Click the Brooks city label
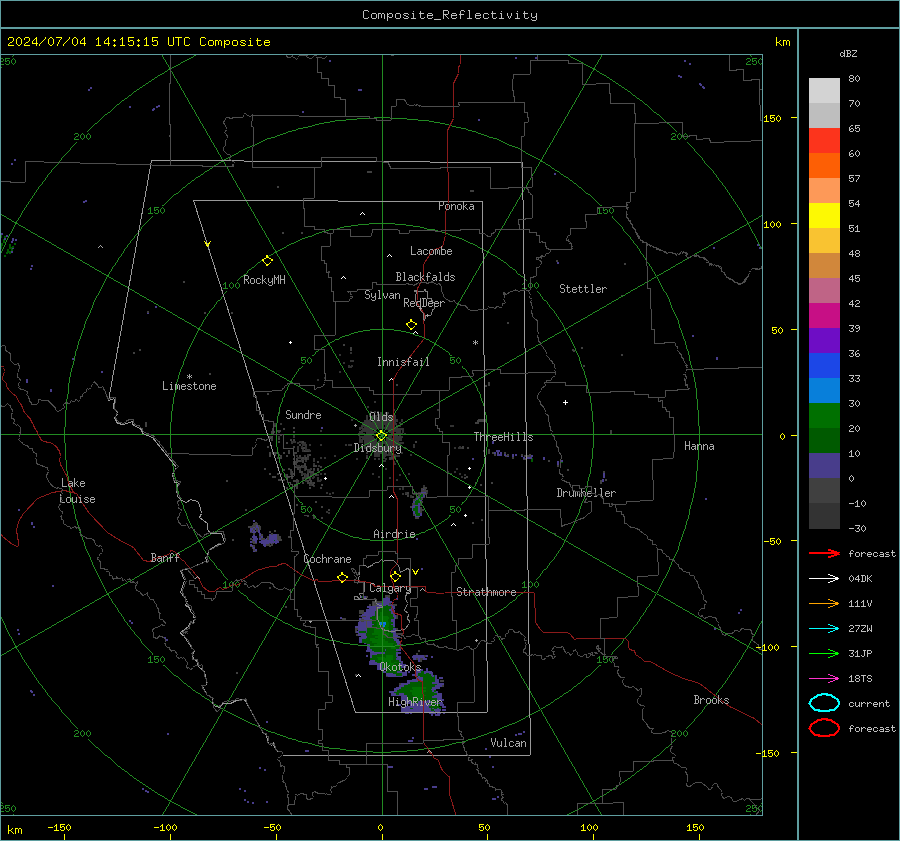 pos(711,700)
